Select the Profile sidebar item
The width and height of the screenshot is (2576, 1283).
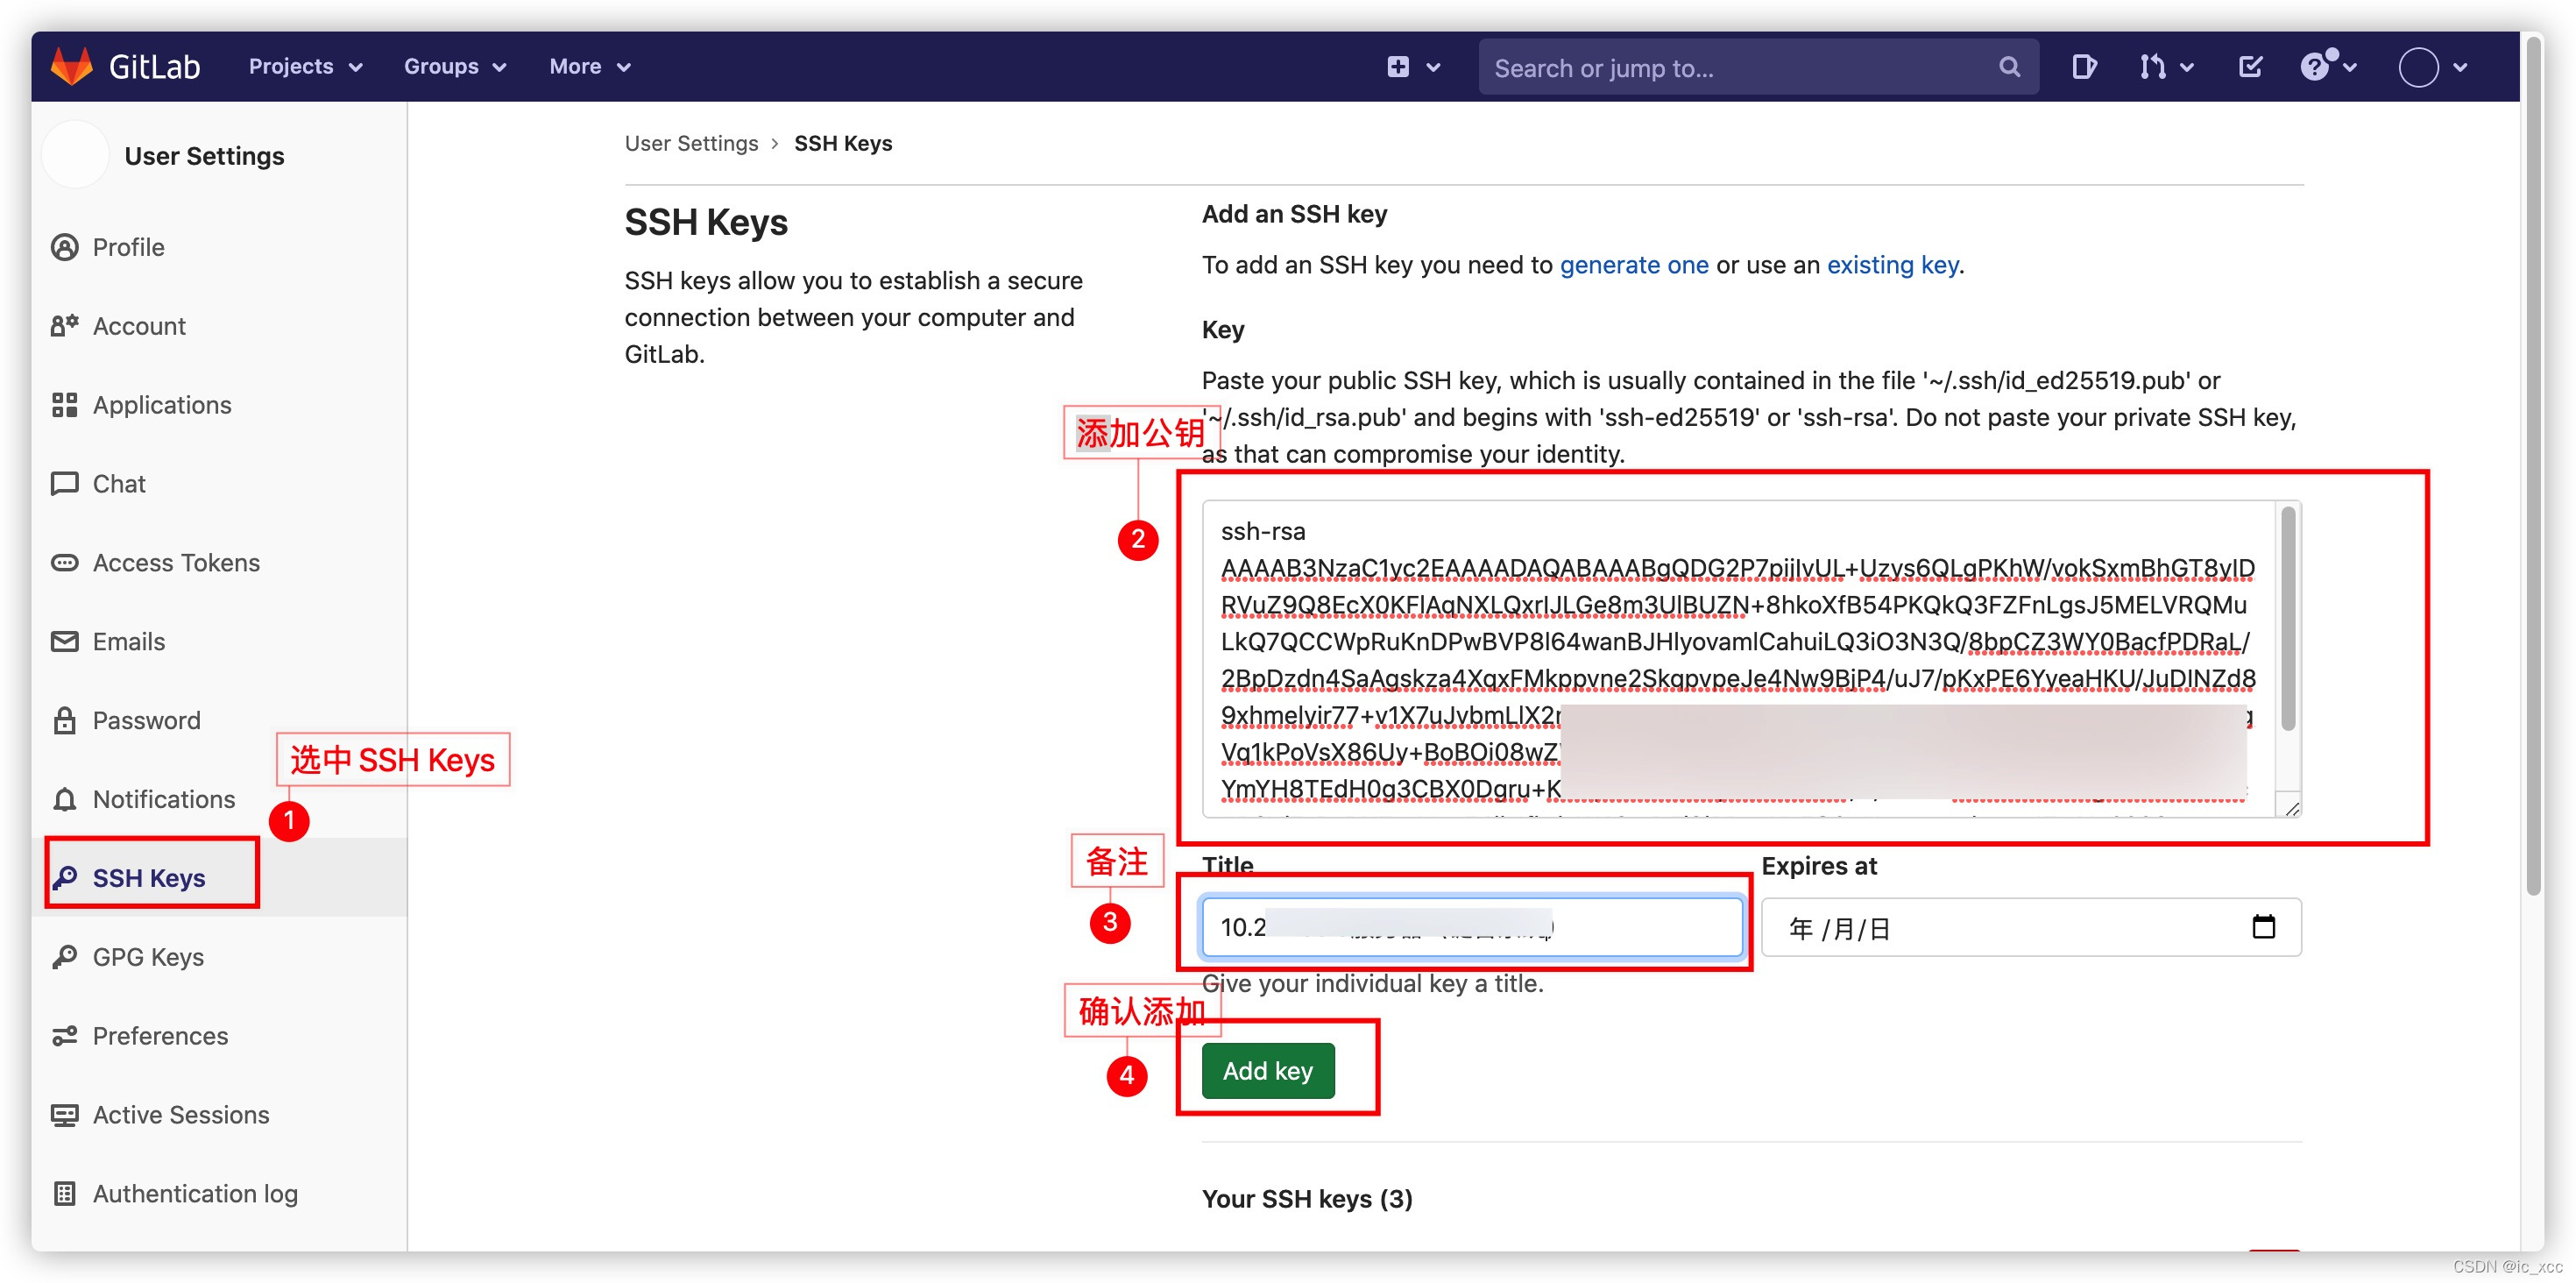point(128,245)
